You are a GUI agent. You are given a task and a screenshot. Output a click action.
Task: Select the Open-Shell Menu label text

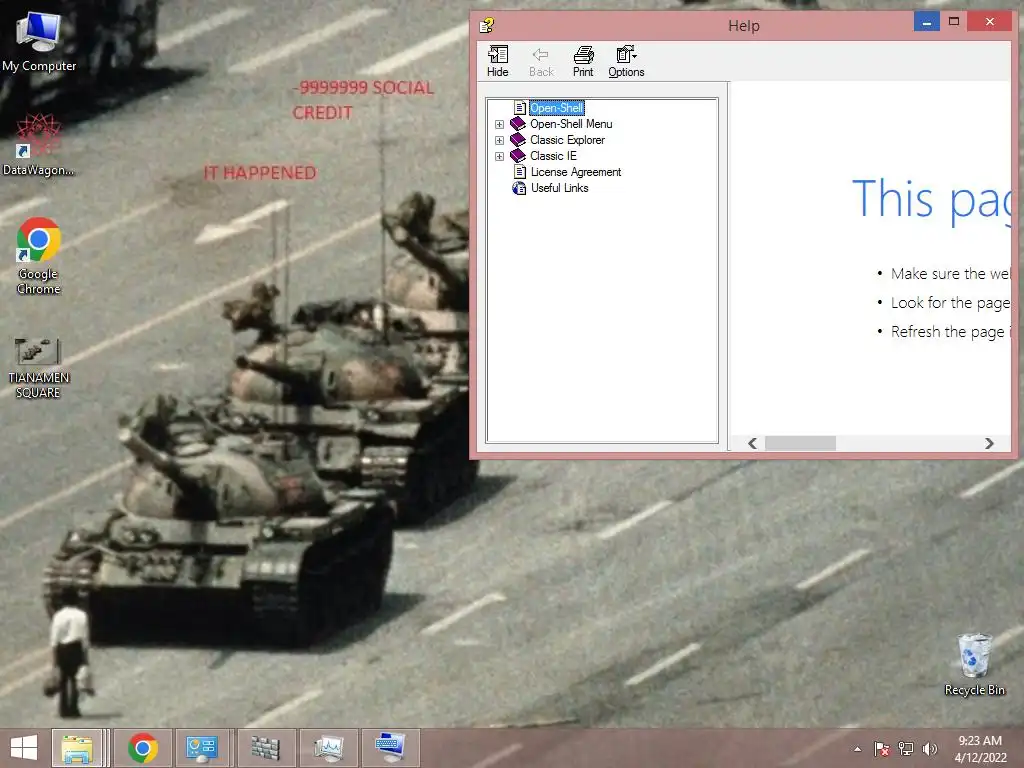571,123
